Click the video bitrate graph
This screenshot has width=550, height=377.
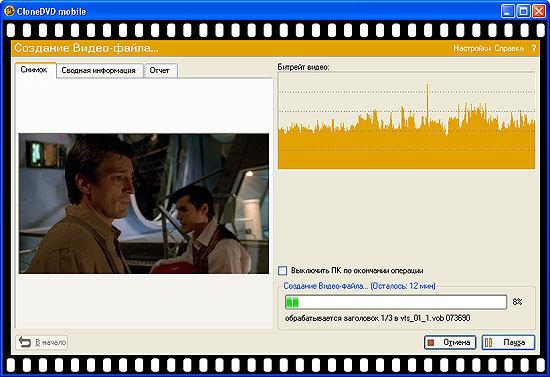click(x=407, y=121)
